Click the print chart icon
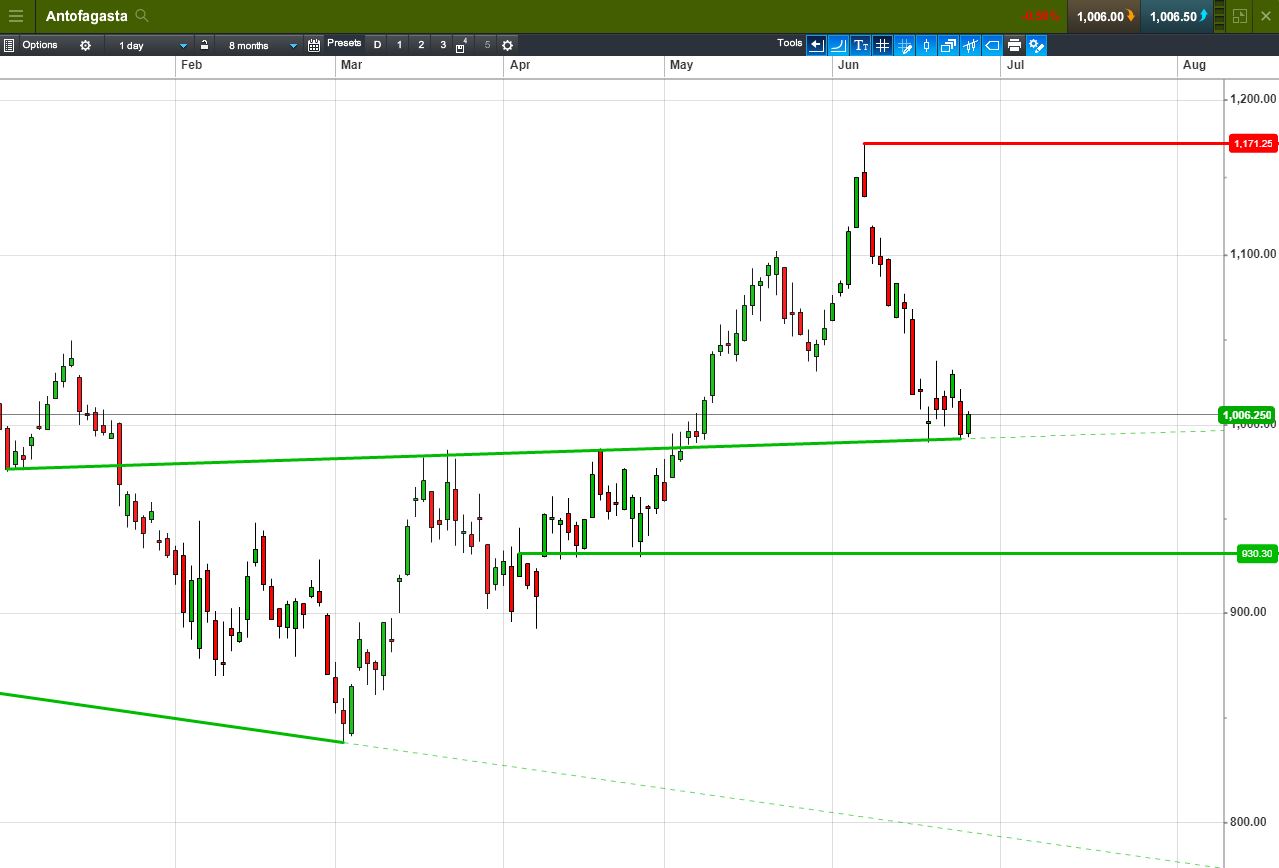Viewport: 1279px width, 868px height. [1014, 45]
